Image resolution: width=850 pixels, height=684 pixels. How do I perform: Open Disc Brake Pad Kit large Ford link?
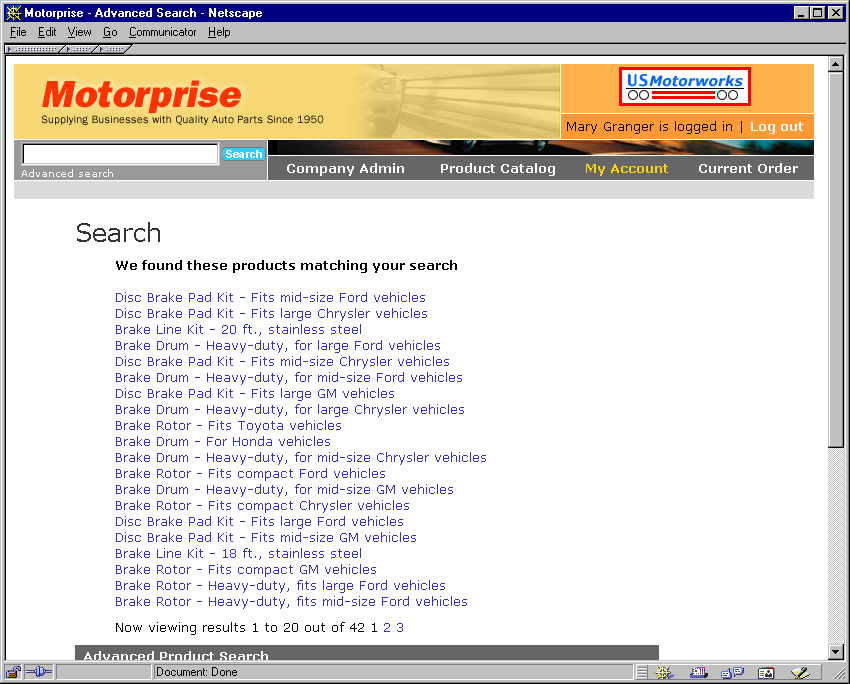(259, 521)
